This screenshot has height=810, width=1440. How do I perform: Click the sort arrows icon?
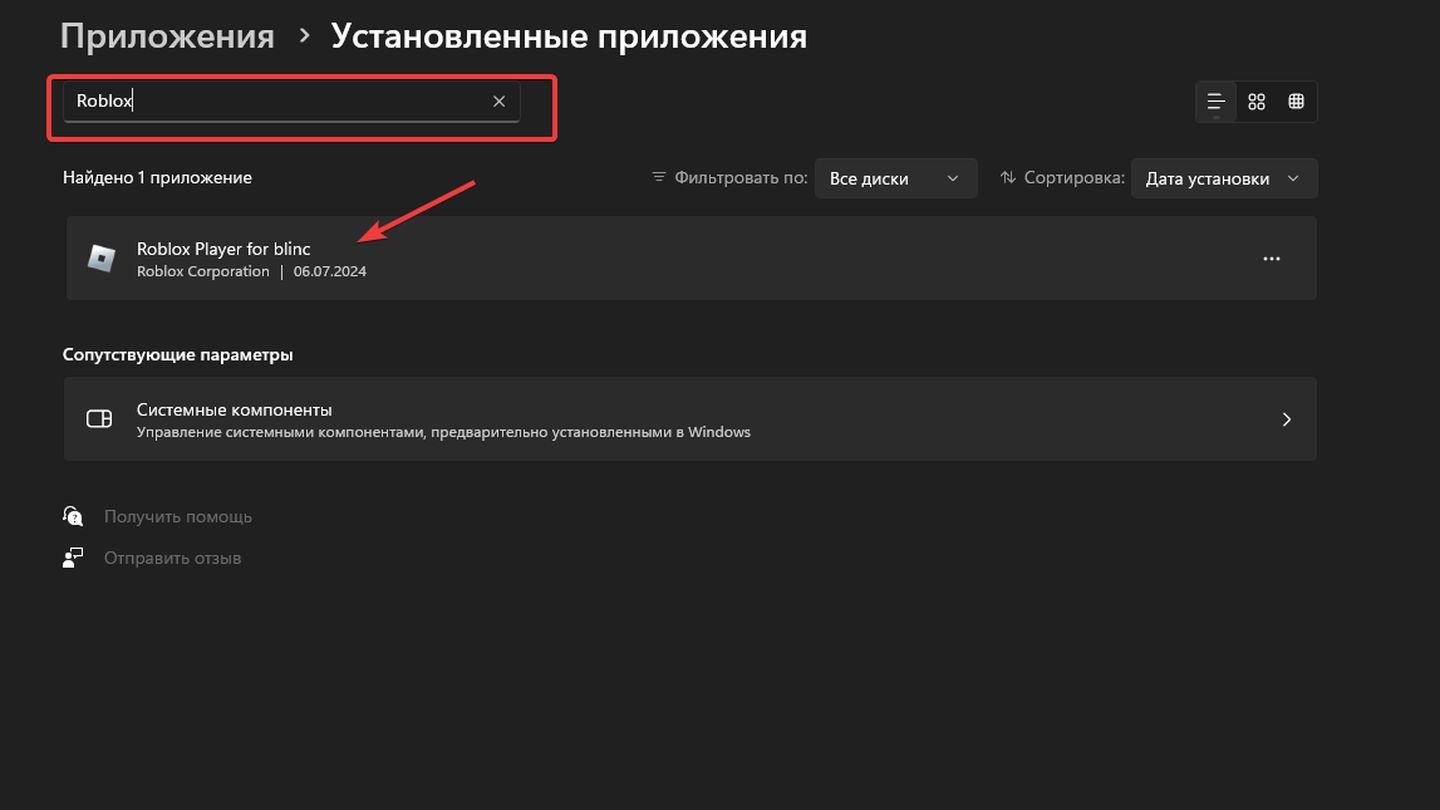coord(1008,177)
